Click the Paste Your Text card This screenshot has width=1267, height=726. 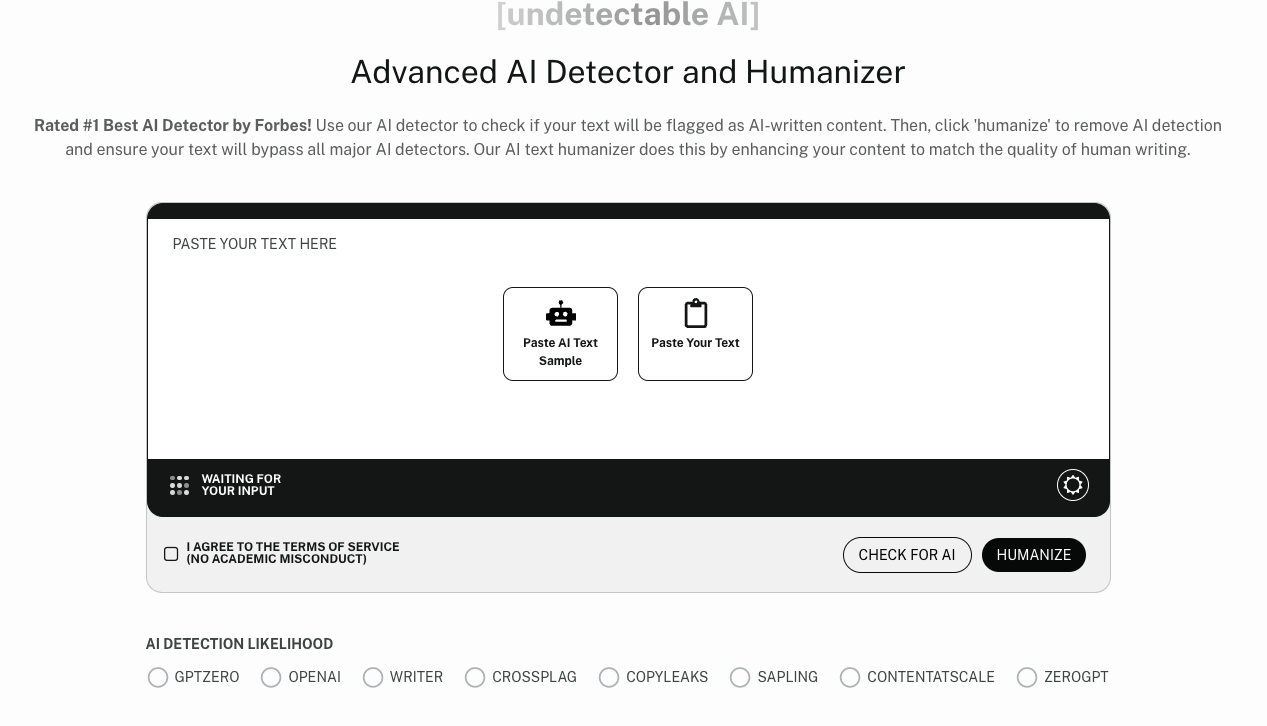pos(695,334)
